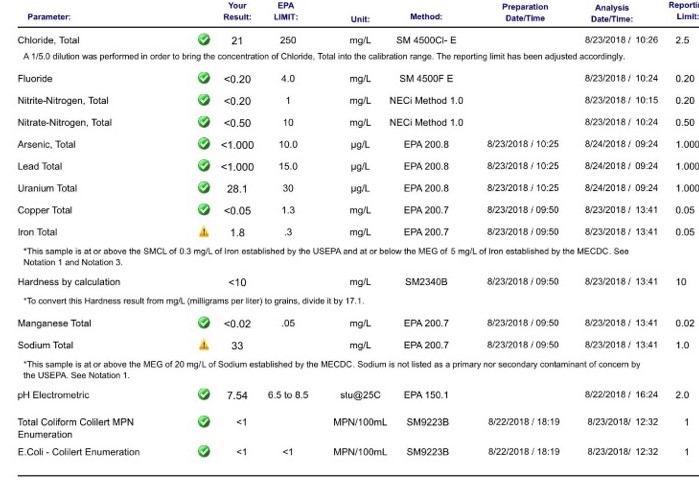This screenshot has width=699, height=490.
Task: Click the method SM2340B for Hardness
Action: click(x=426, y=282)
